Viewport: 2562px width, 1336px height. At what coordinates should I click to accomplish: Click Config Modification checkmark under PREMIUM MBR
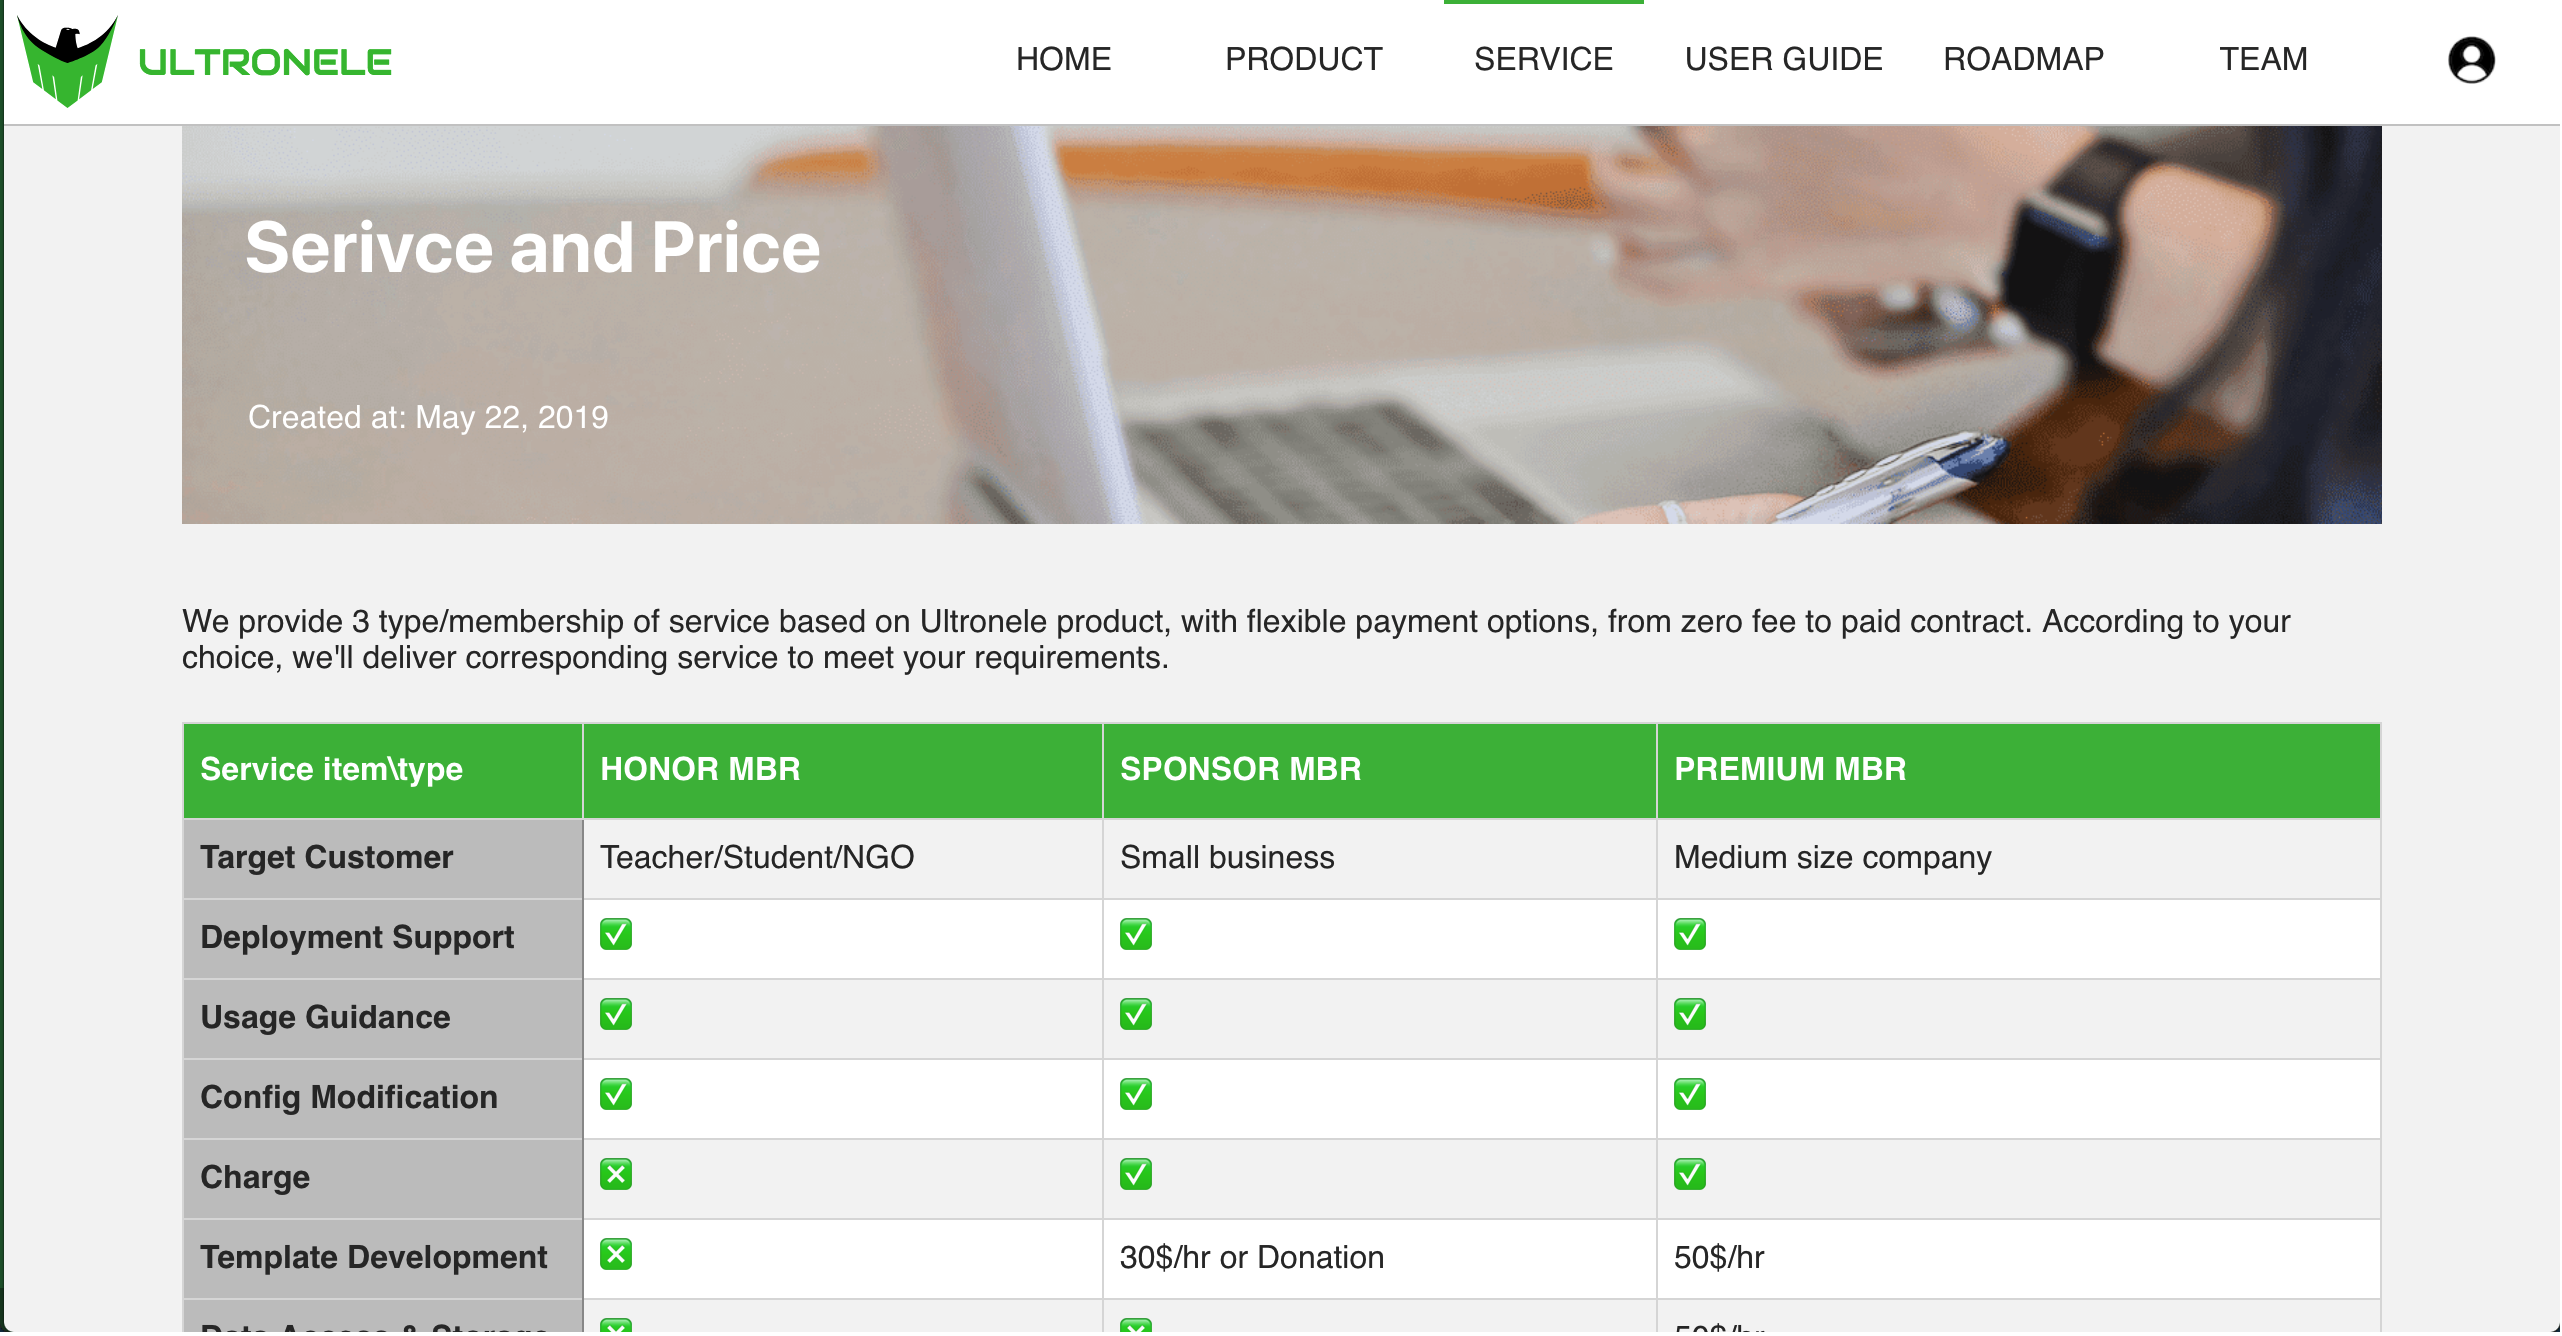[1689, 1094]
